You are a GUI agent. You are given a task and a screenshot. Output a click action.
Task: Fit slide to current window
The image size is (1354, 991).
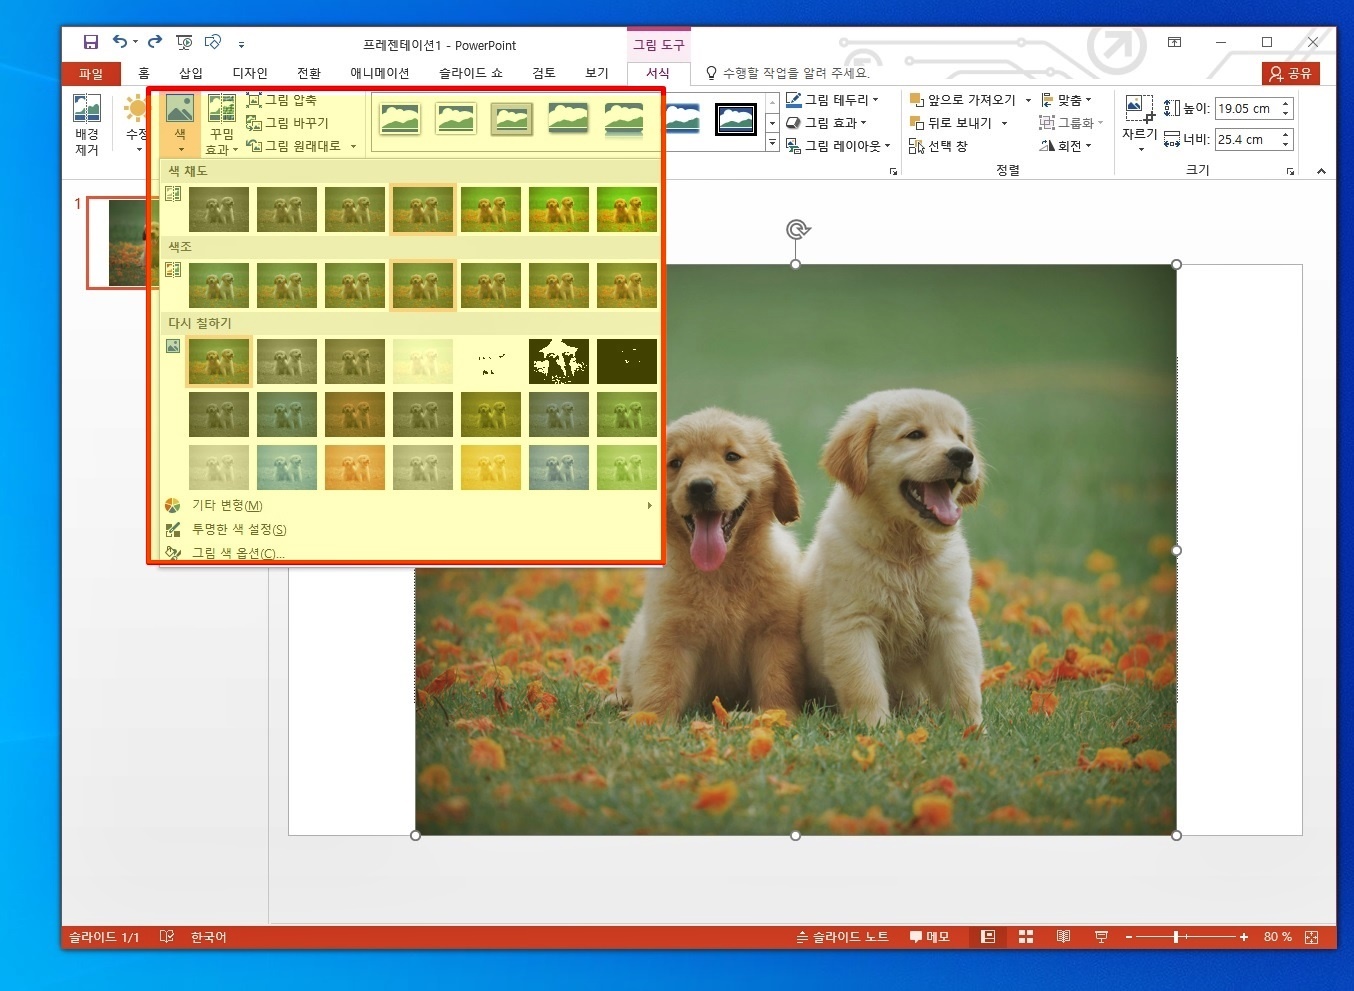click(1312, 937)
